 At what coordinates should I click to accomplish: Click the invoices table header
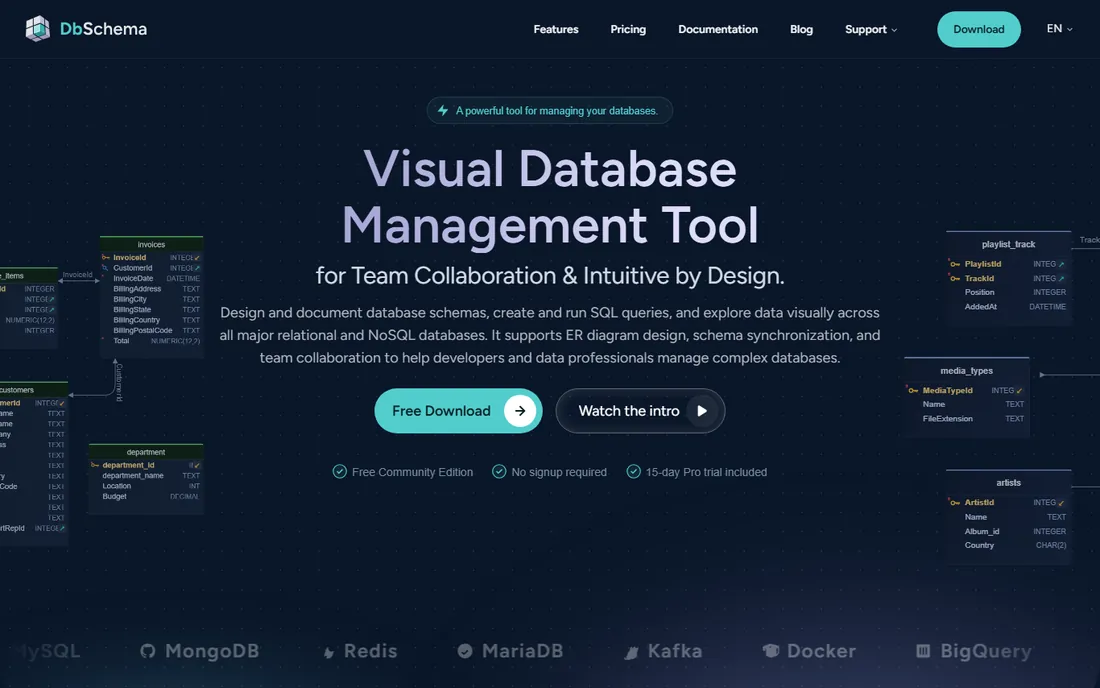[152, 244]
